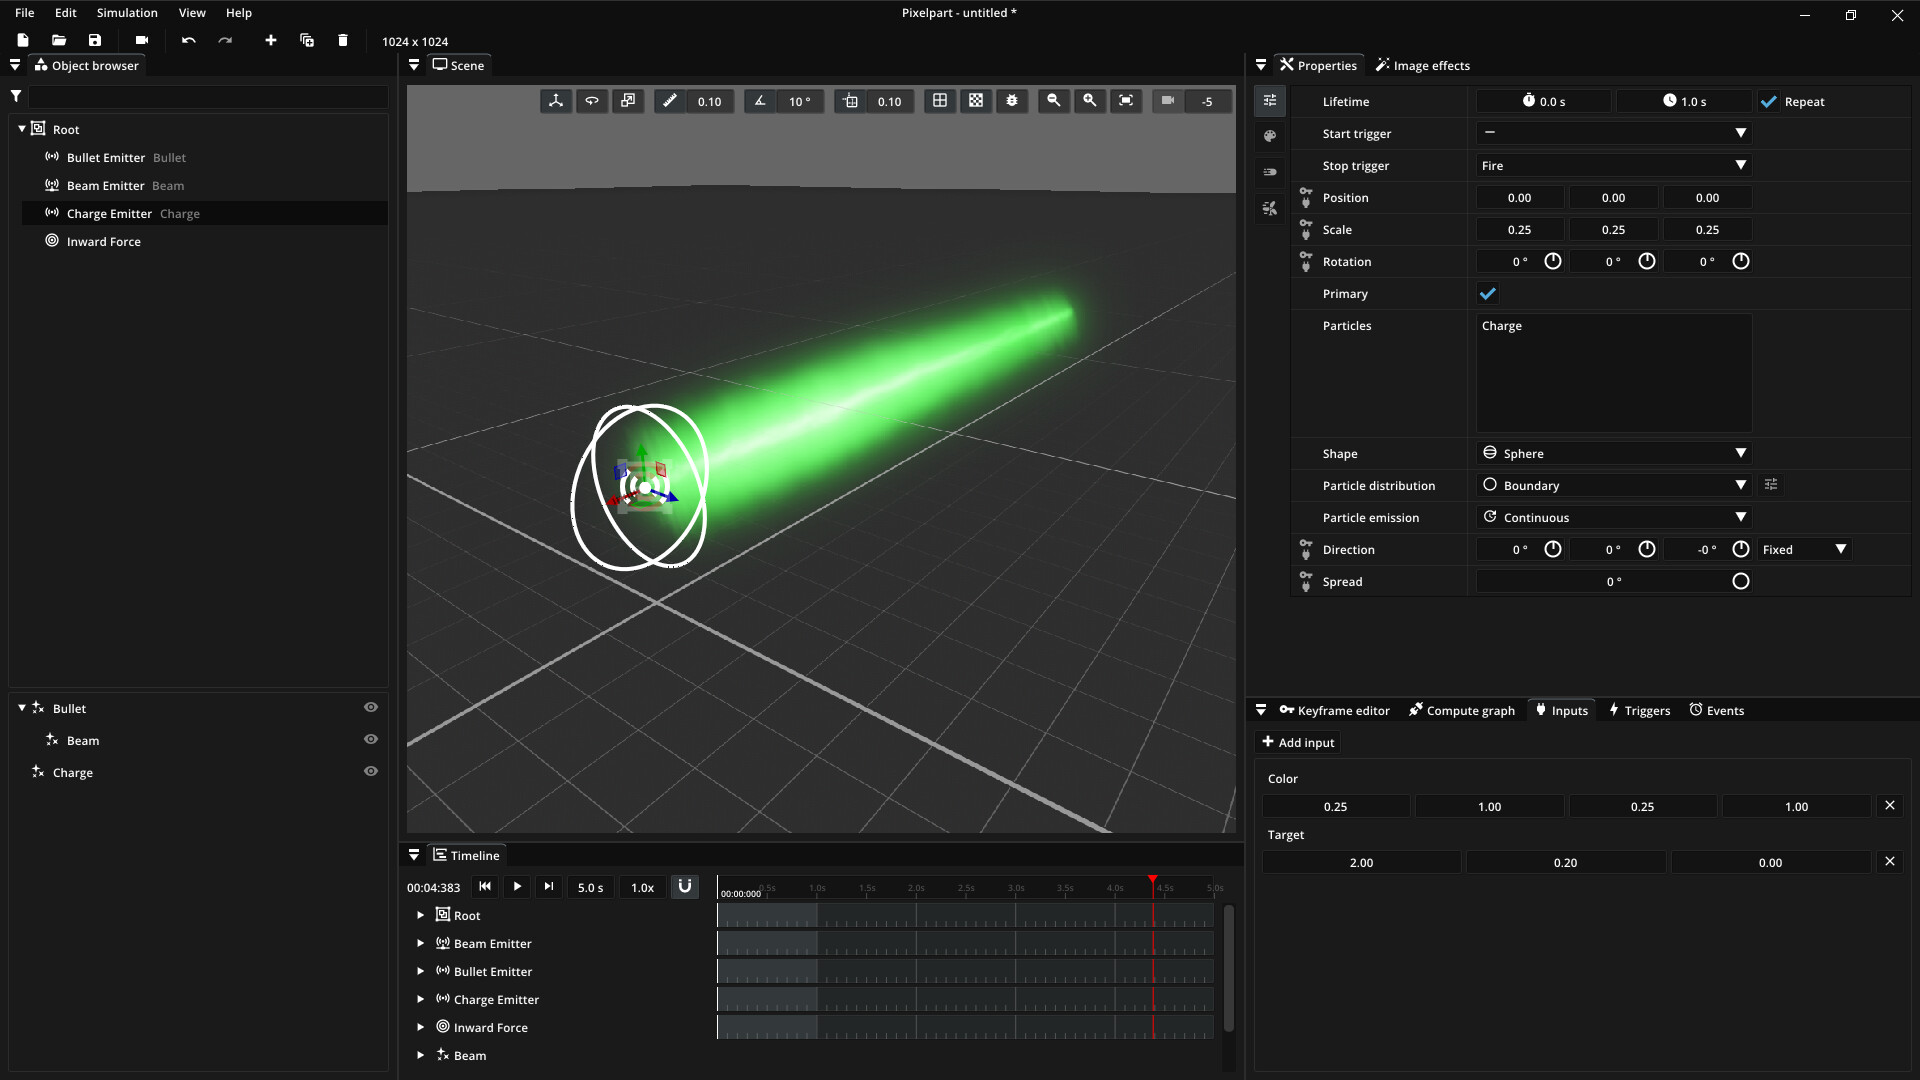Switch to the Image effects tab
The image size is (1920, 1080).
click(x=1422, y=66)
